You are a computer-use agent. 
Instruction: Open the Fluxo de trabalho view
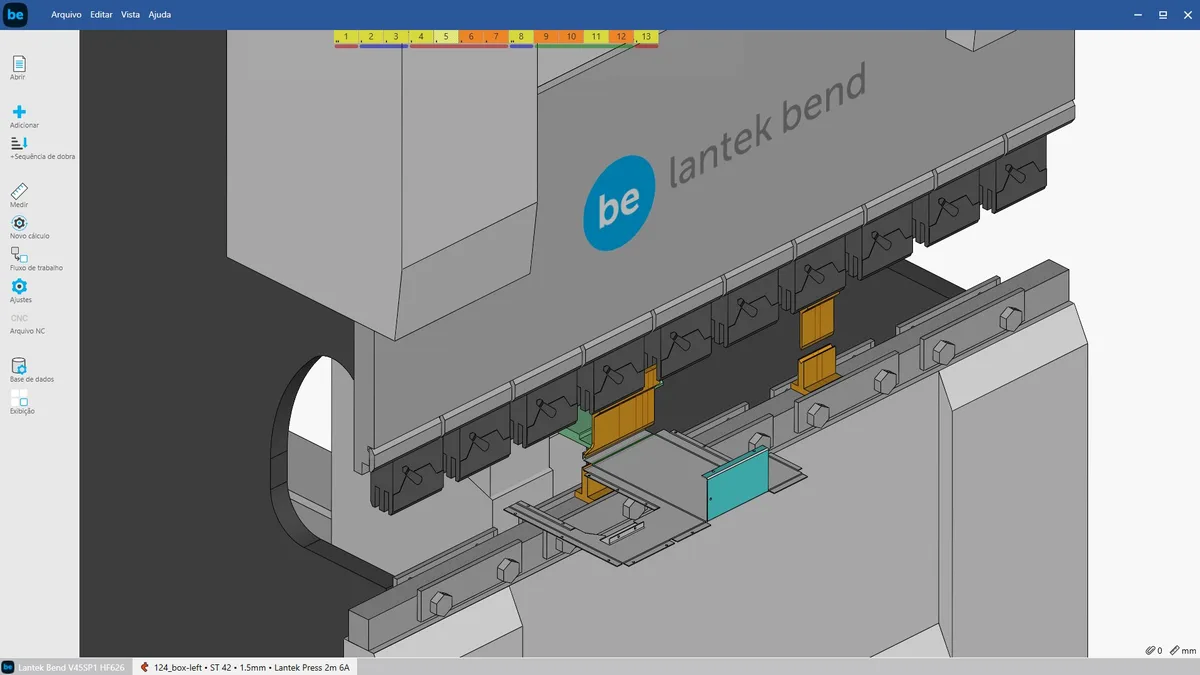(19, 255)
